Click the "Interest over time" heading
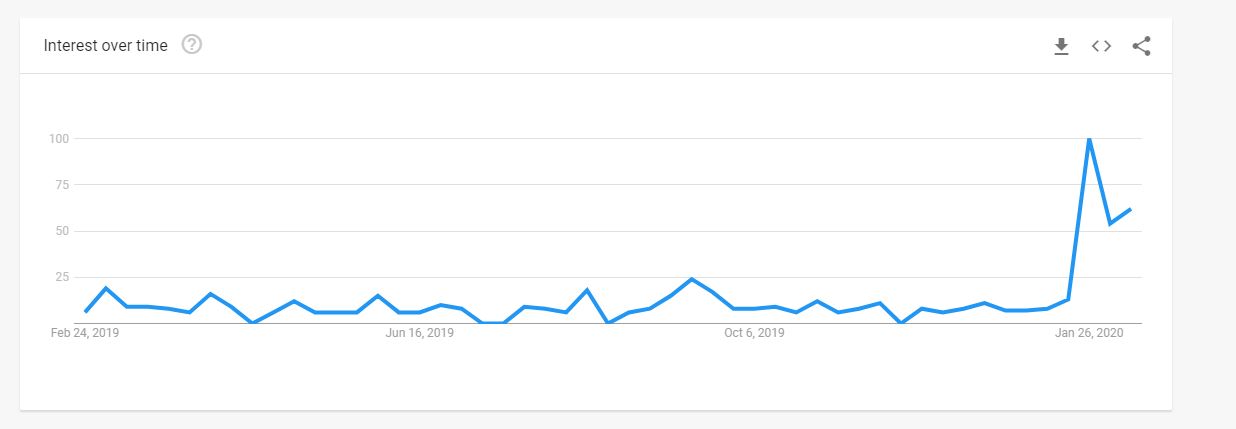1236x429 pixels. (x=106, y=46)
